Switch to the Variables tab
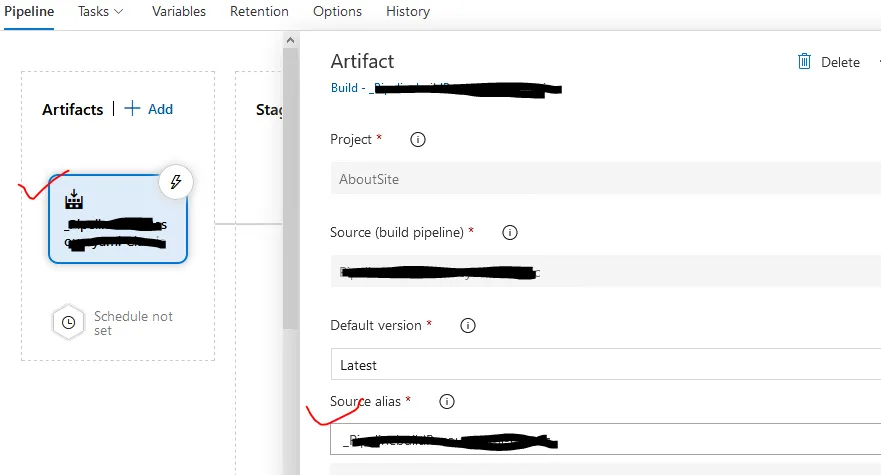This screenshot has width=881, height=475. point(179,12)
